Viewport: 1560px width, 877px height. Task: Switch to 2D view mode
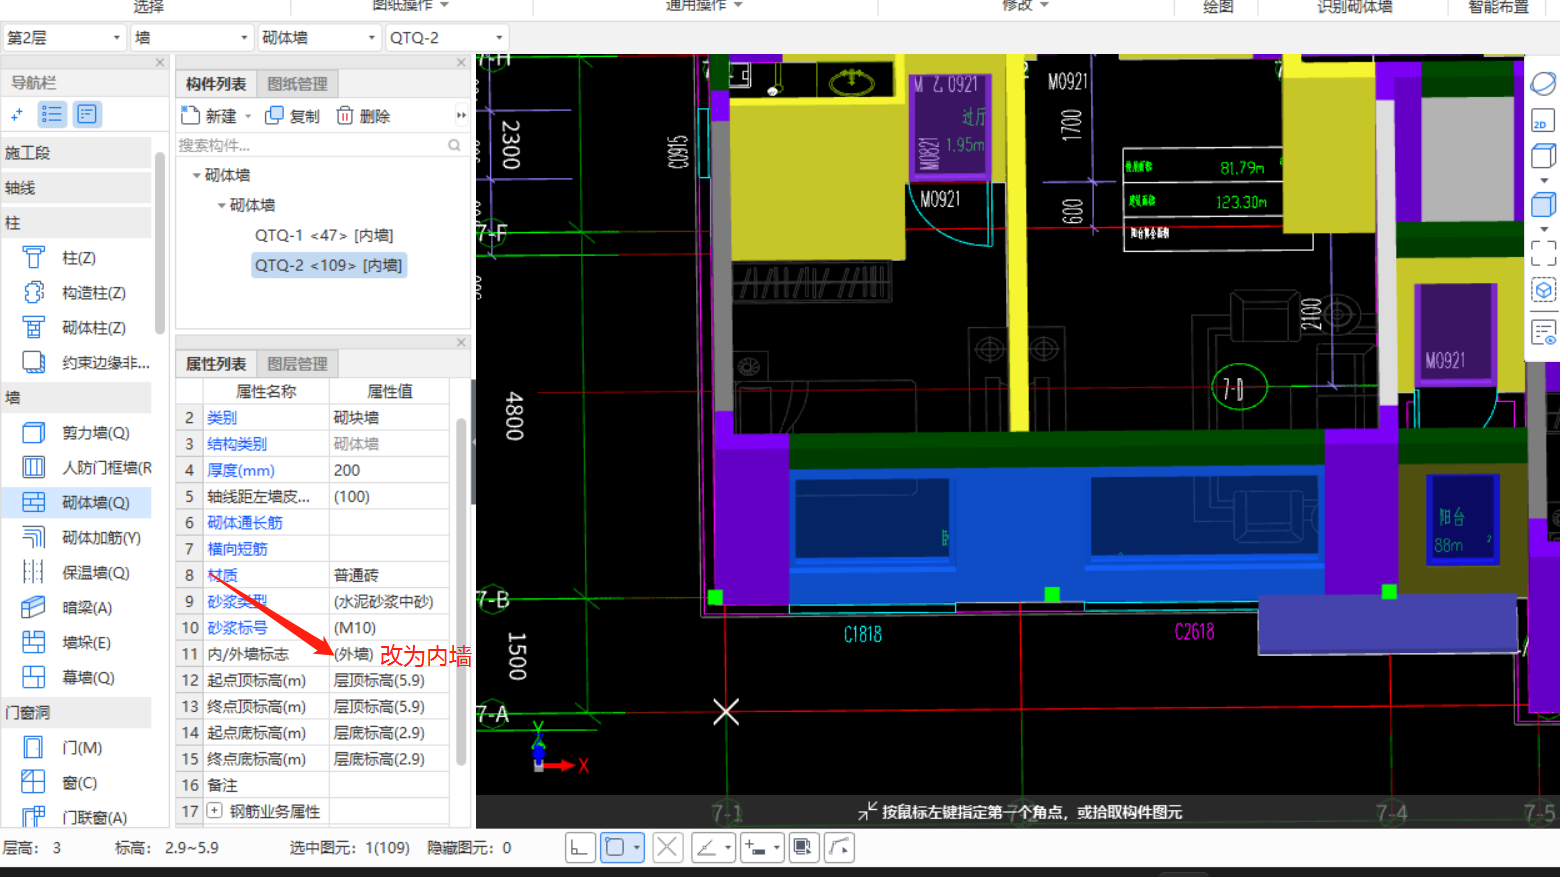(1543, 120)
